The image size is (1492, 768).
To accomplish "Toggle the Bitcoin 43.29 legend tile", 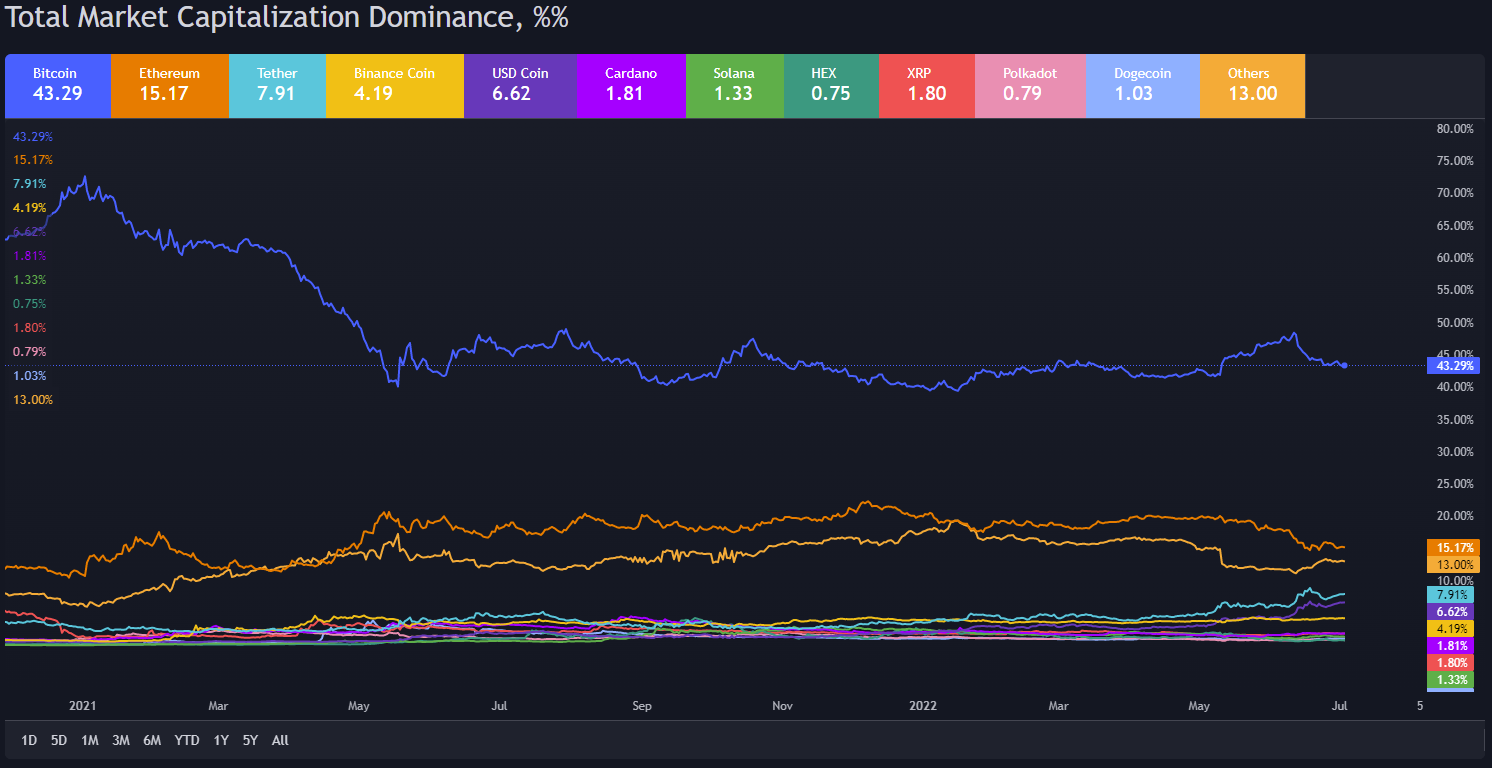I will tap(58, 86).
